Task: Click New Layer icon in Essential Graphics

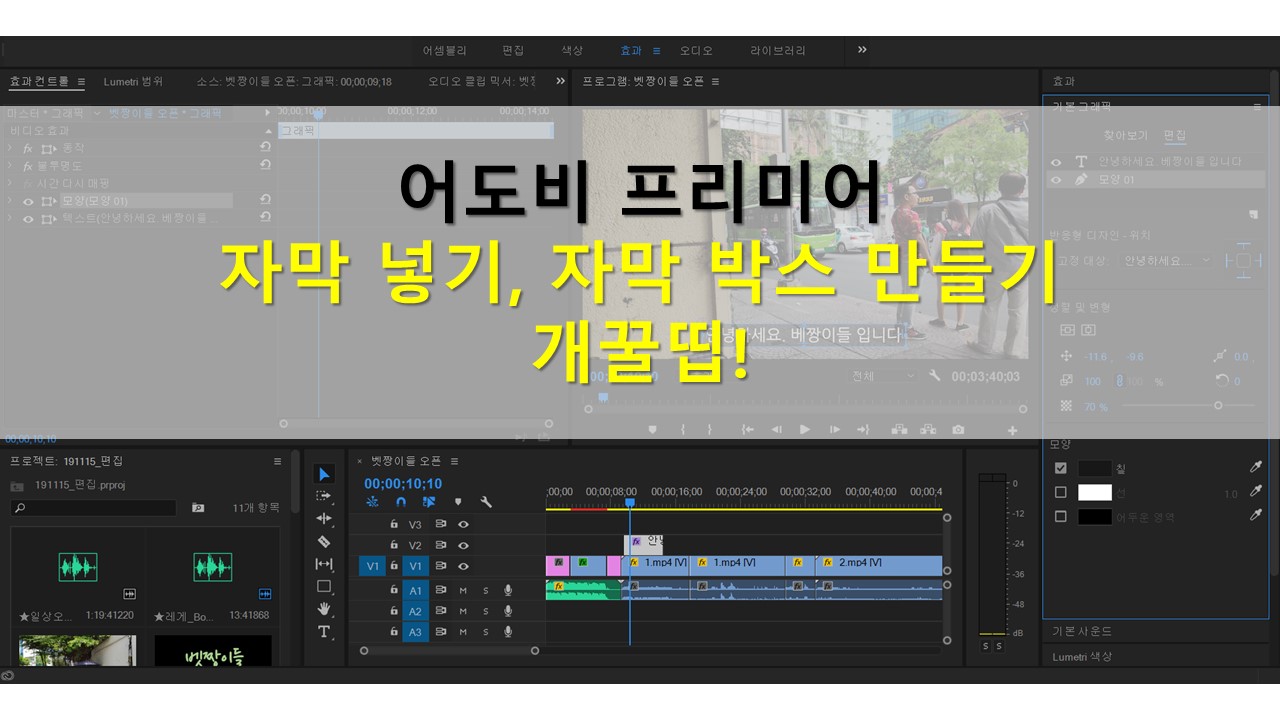Action: [x=1252, y=213]
